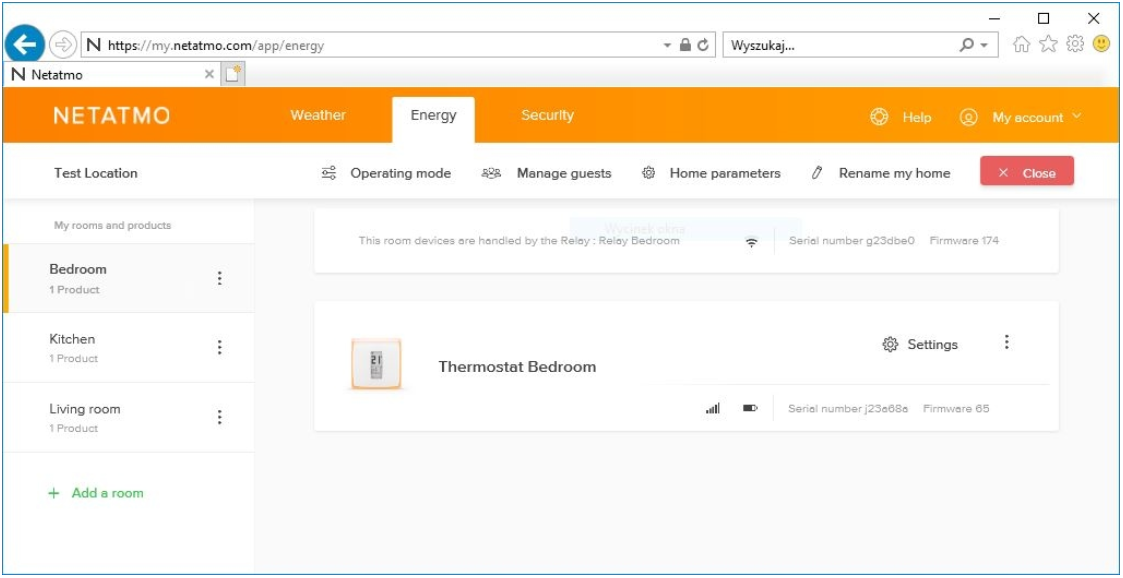Select the Bedroom room
Viewport: 1123px width, 578px height.
tap(129, 278)
